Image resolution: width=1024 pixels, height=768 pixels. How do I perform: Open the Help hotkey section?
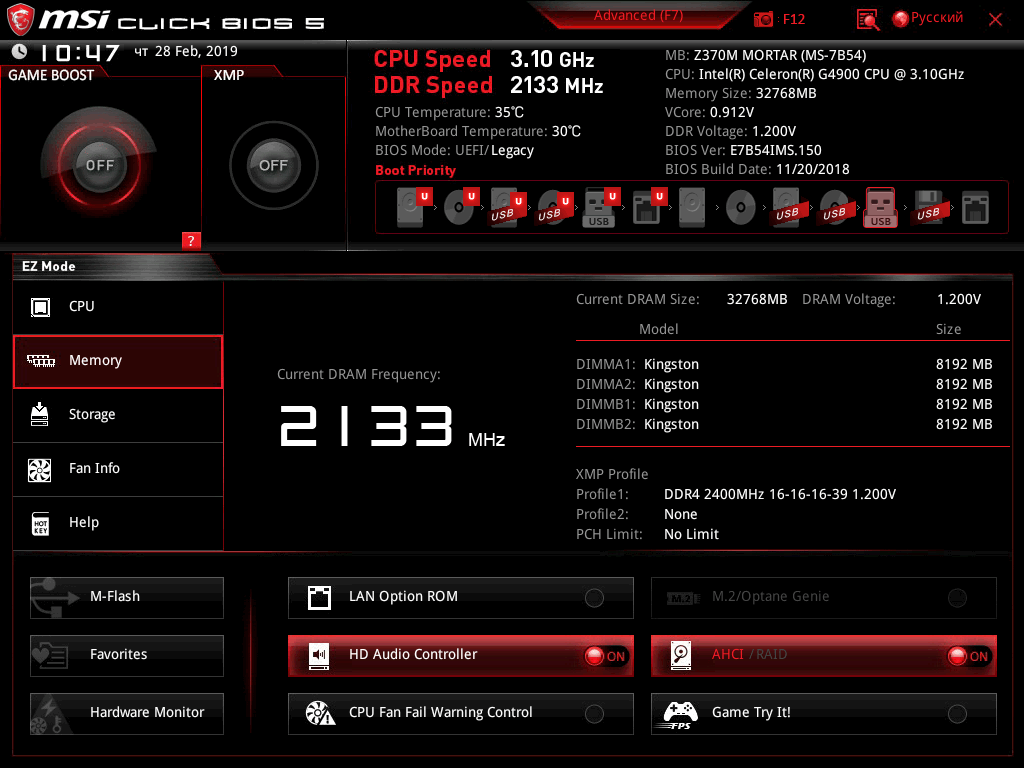click(x=118, y=522)
